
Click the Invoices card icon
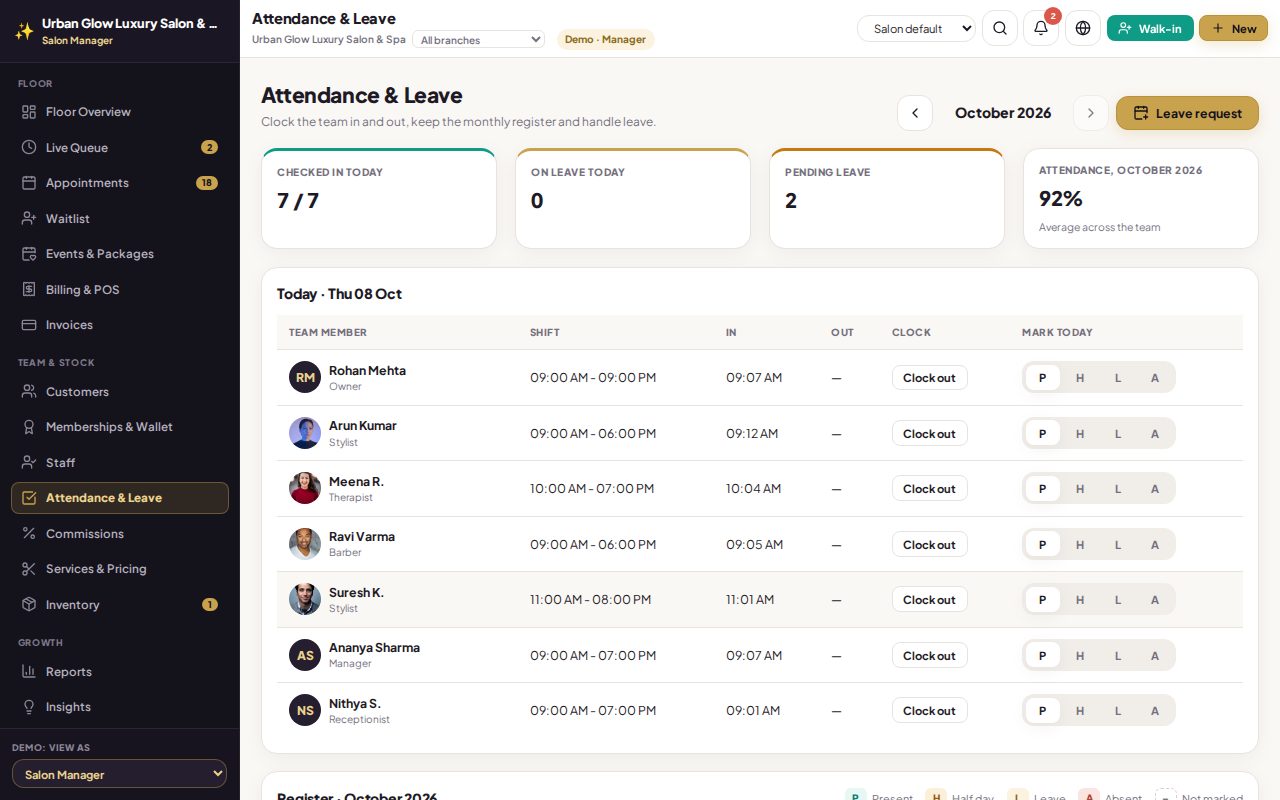29,325
